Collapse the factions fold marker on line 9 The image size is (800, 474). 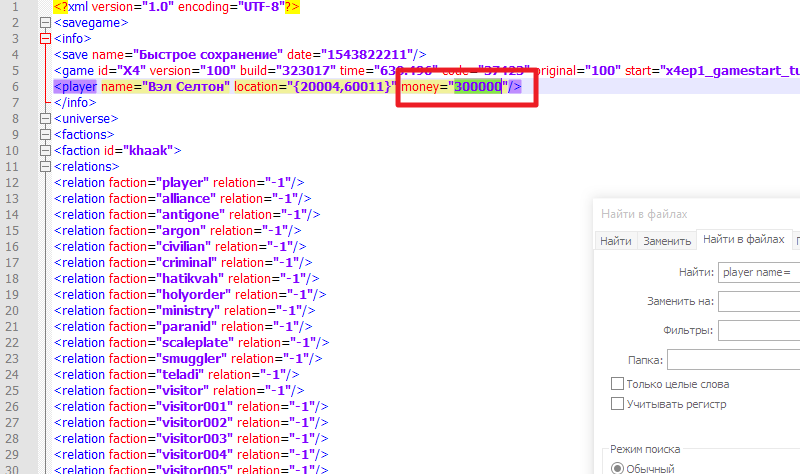[x=45, y=135]
